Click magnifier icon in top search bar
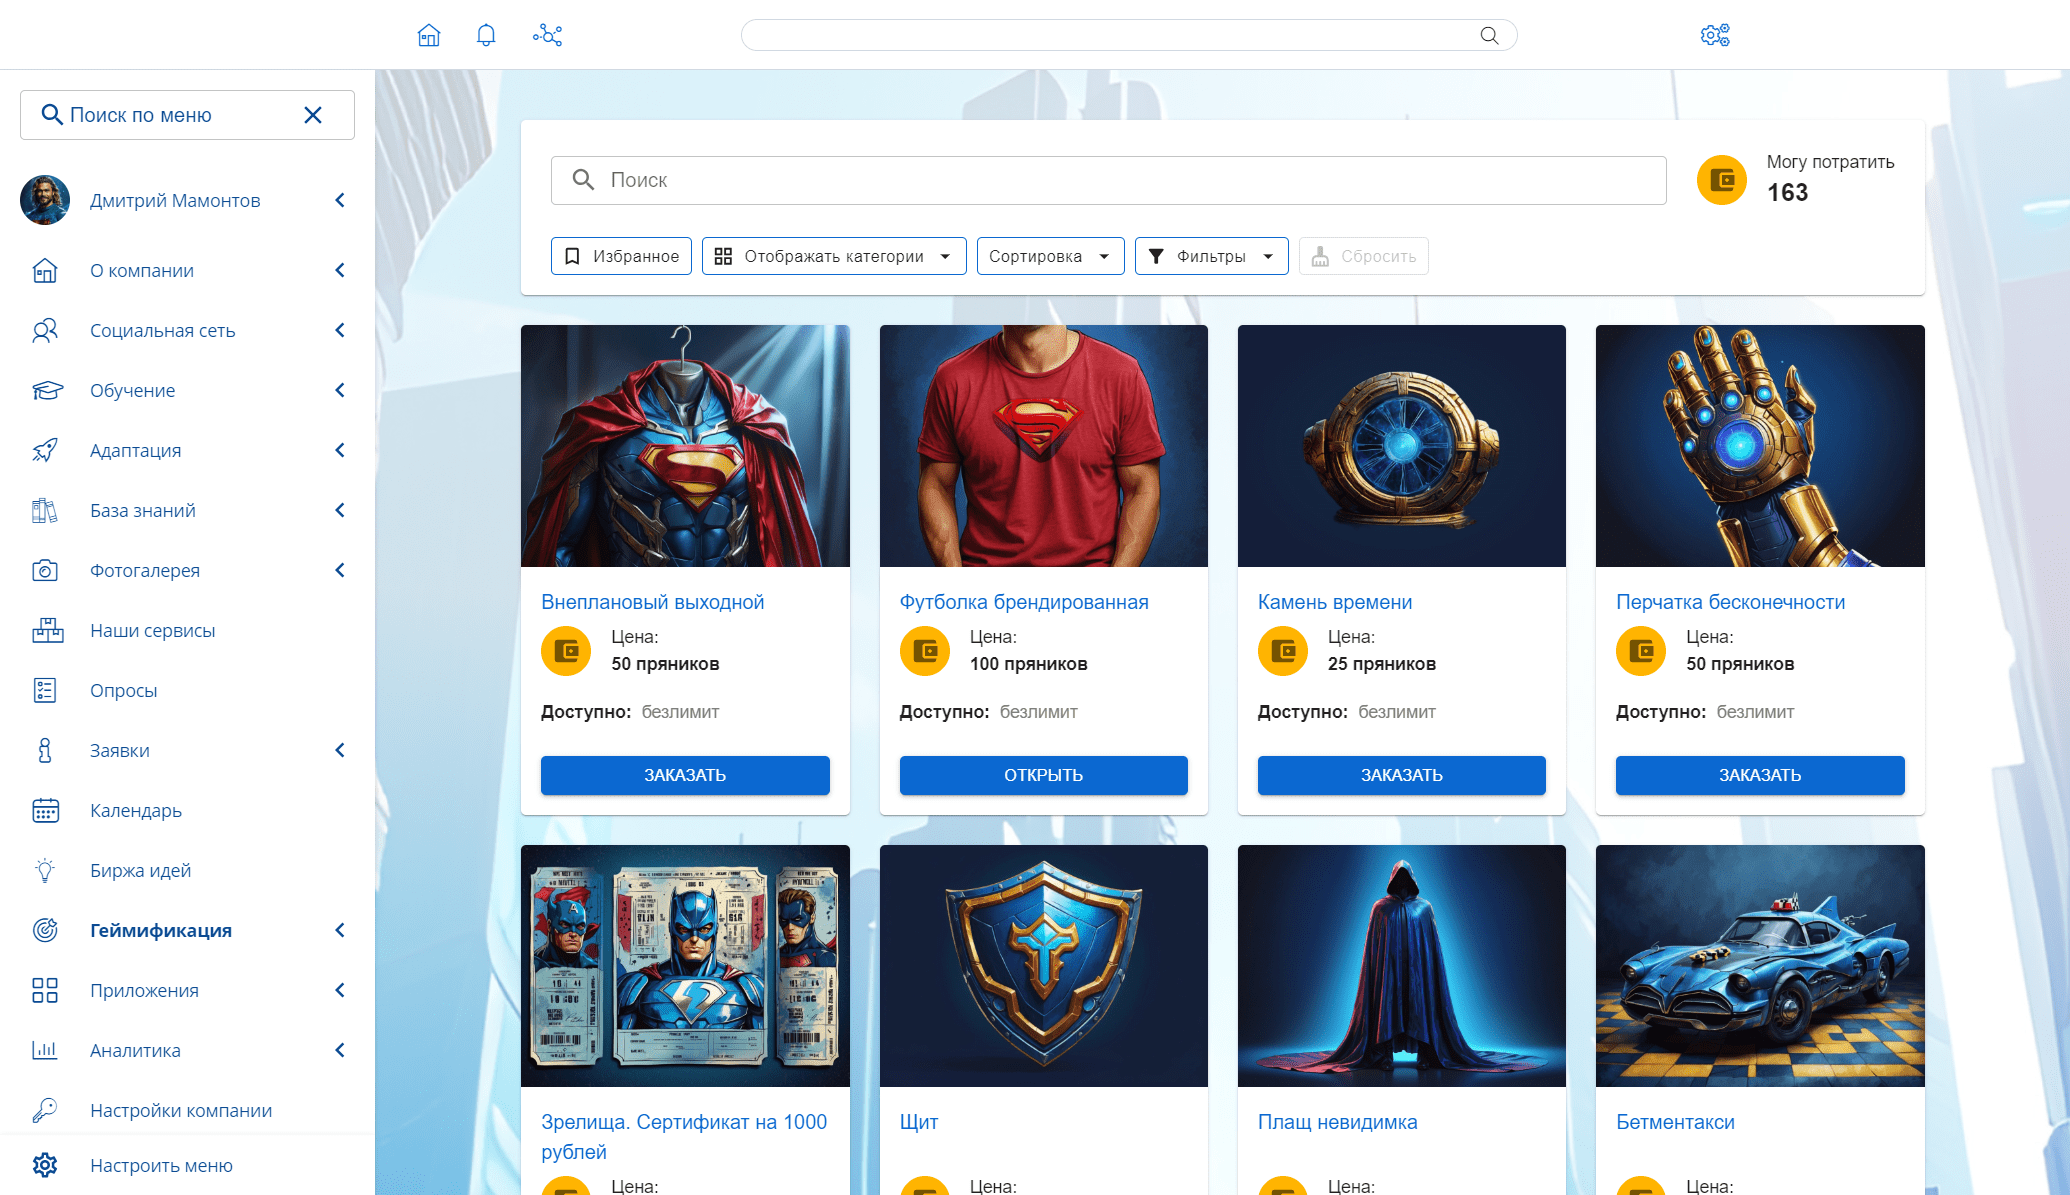This screenshot has width=2070, height=1195. 1489,36
